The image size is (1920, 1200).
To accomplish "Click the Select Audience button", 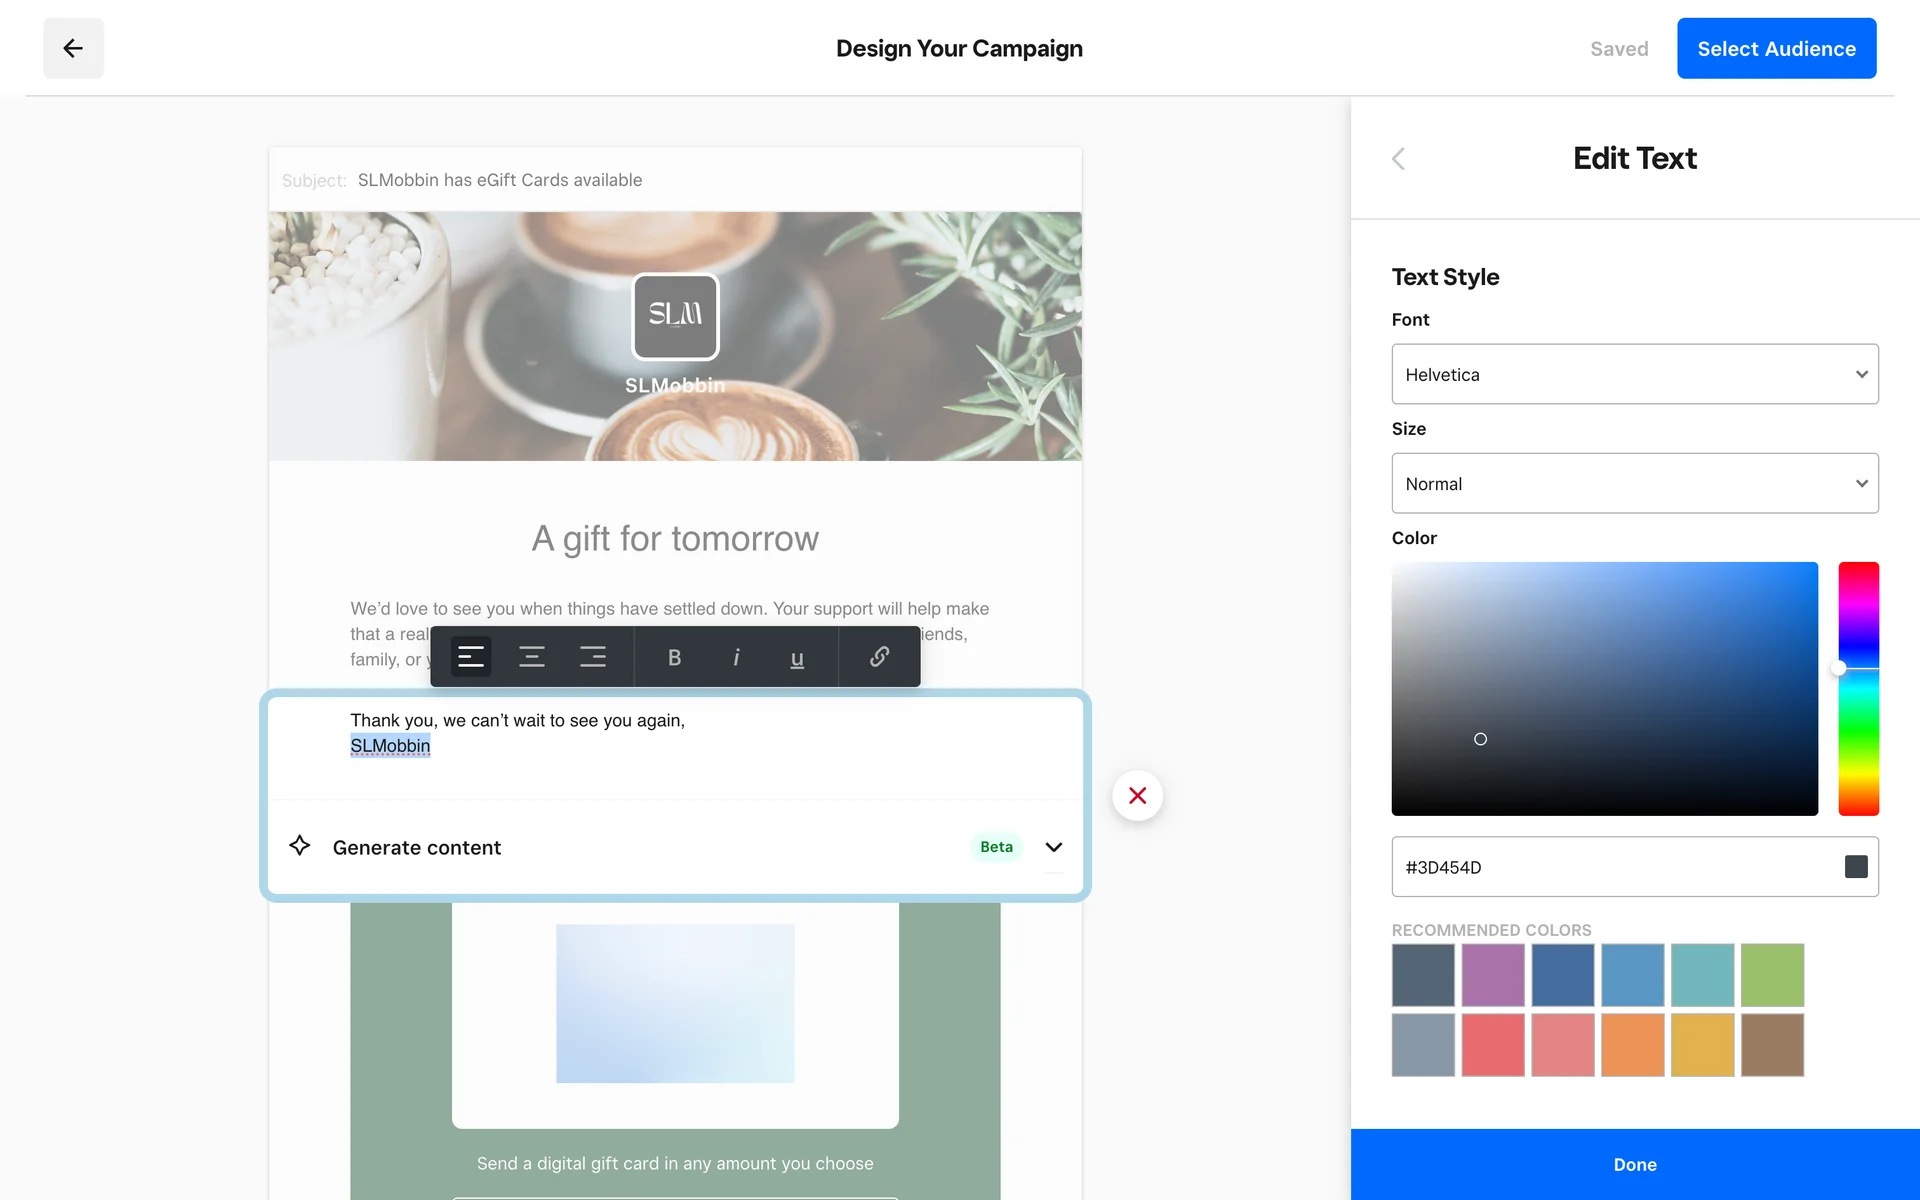I will click(x=1776, y=48).
